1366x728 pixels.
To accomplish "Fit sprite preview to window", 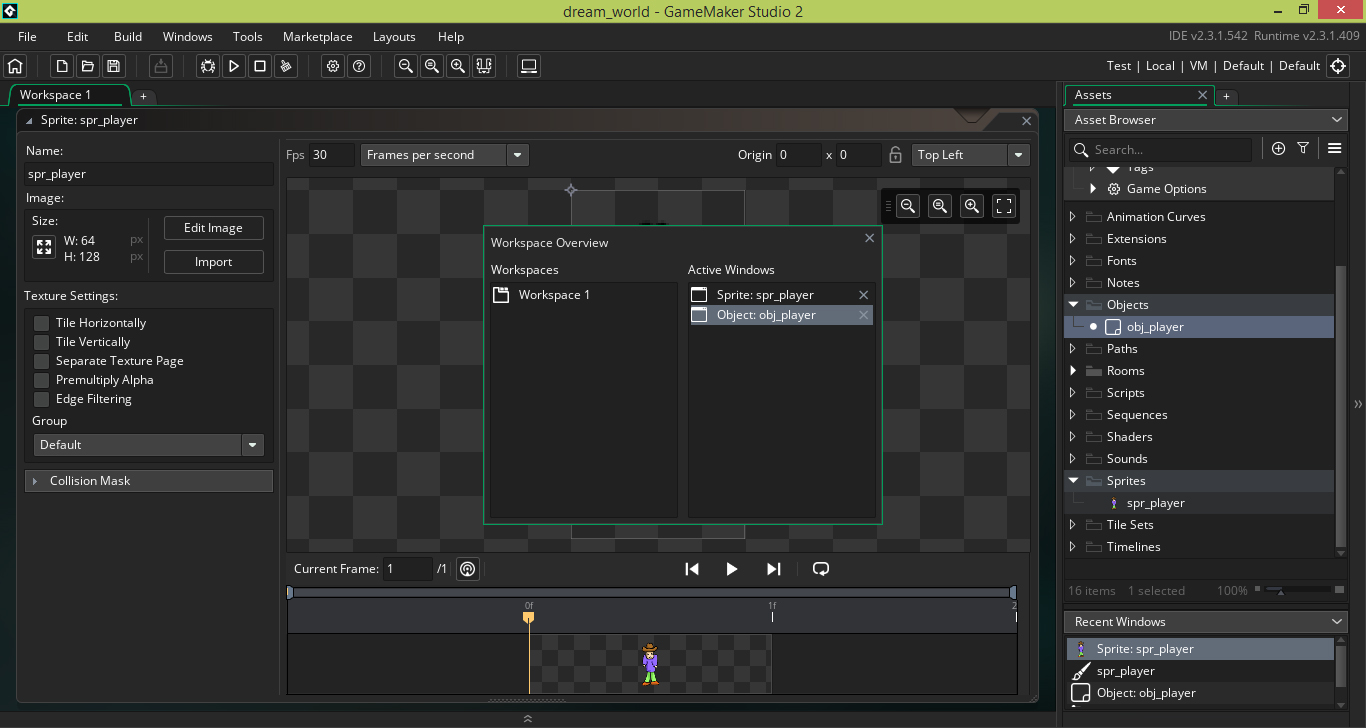I will click(x=1004, y=206).
